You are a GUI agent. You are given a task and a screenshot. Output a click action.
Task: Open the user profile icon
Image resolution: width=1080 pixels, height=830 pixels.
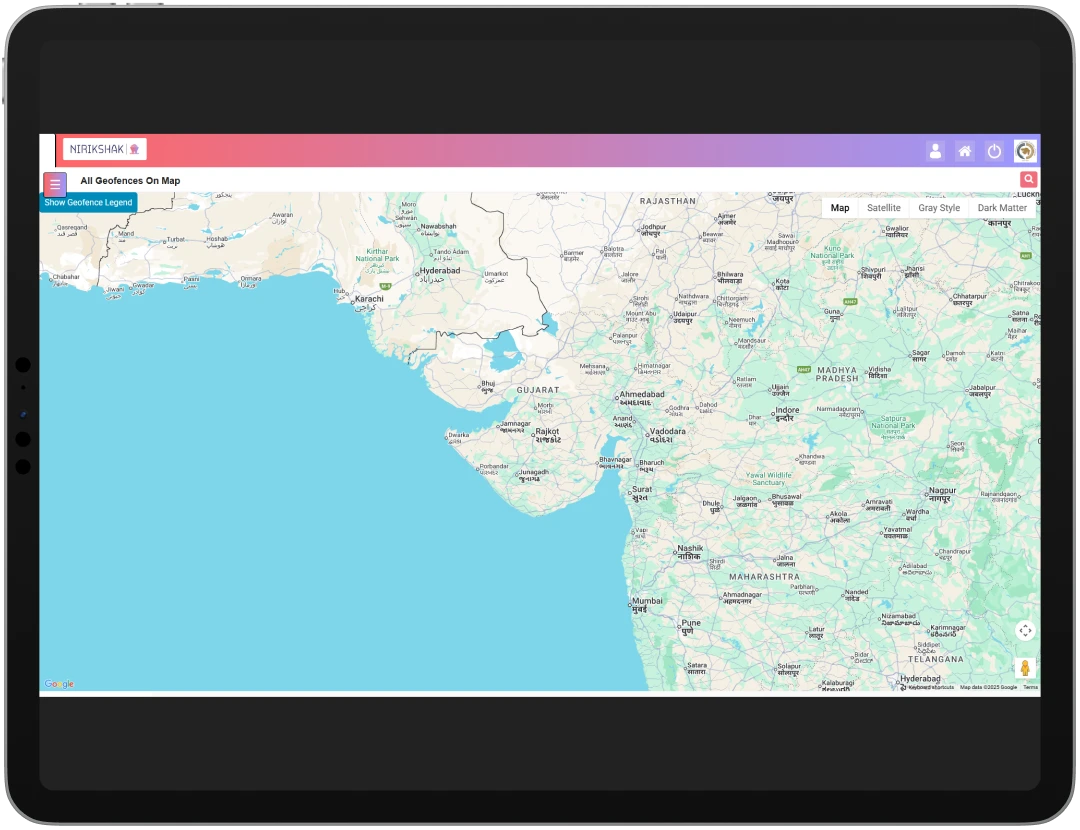pyautogui.click(x=935, y=152)
